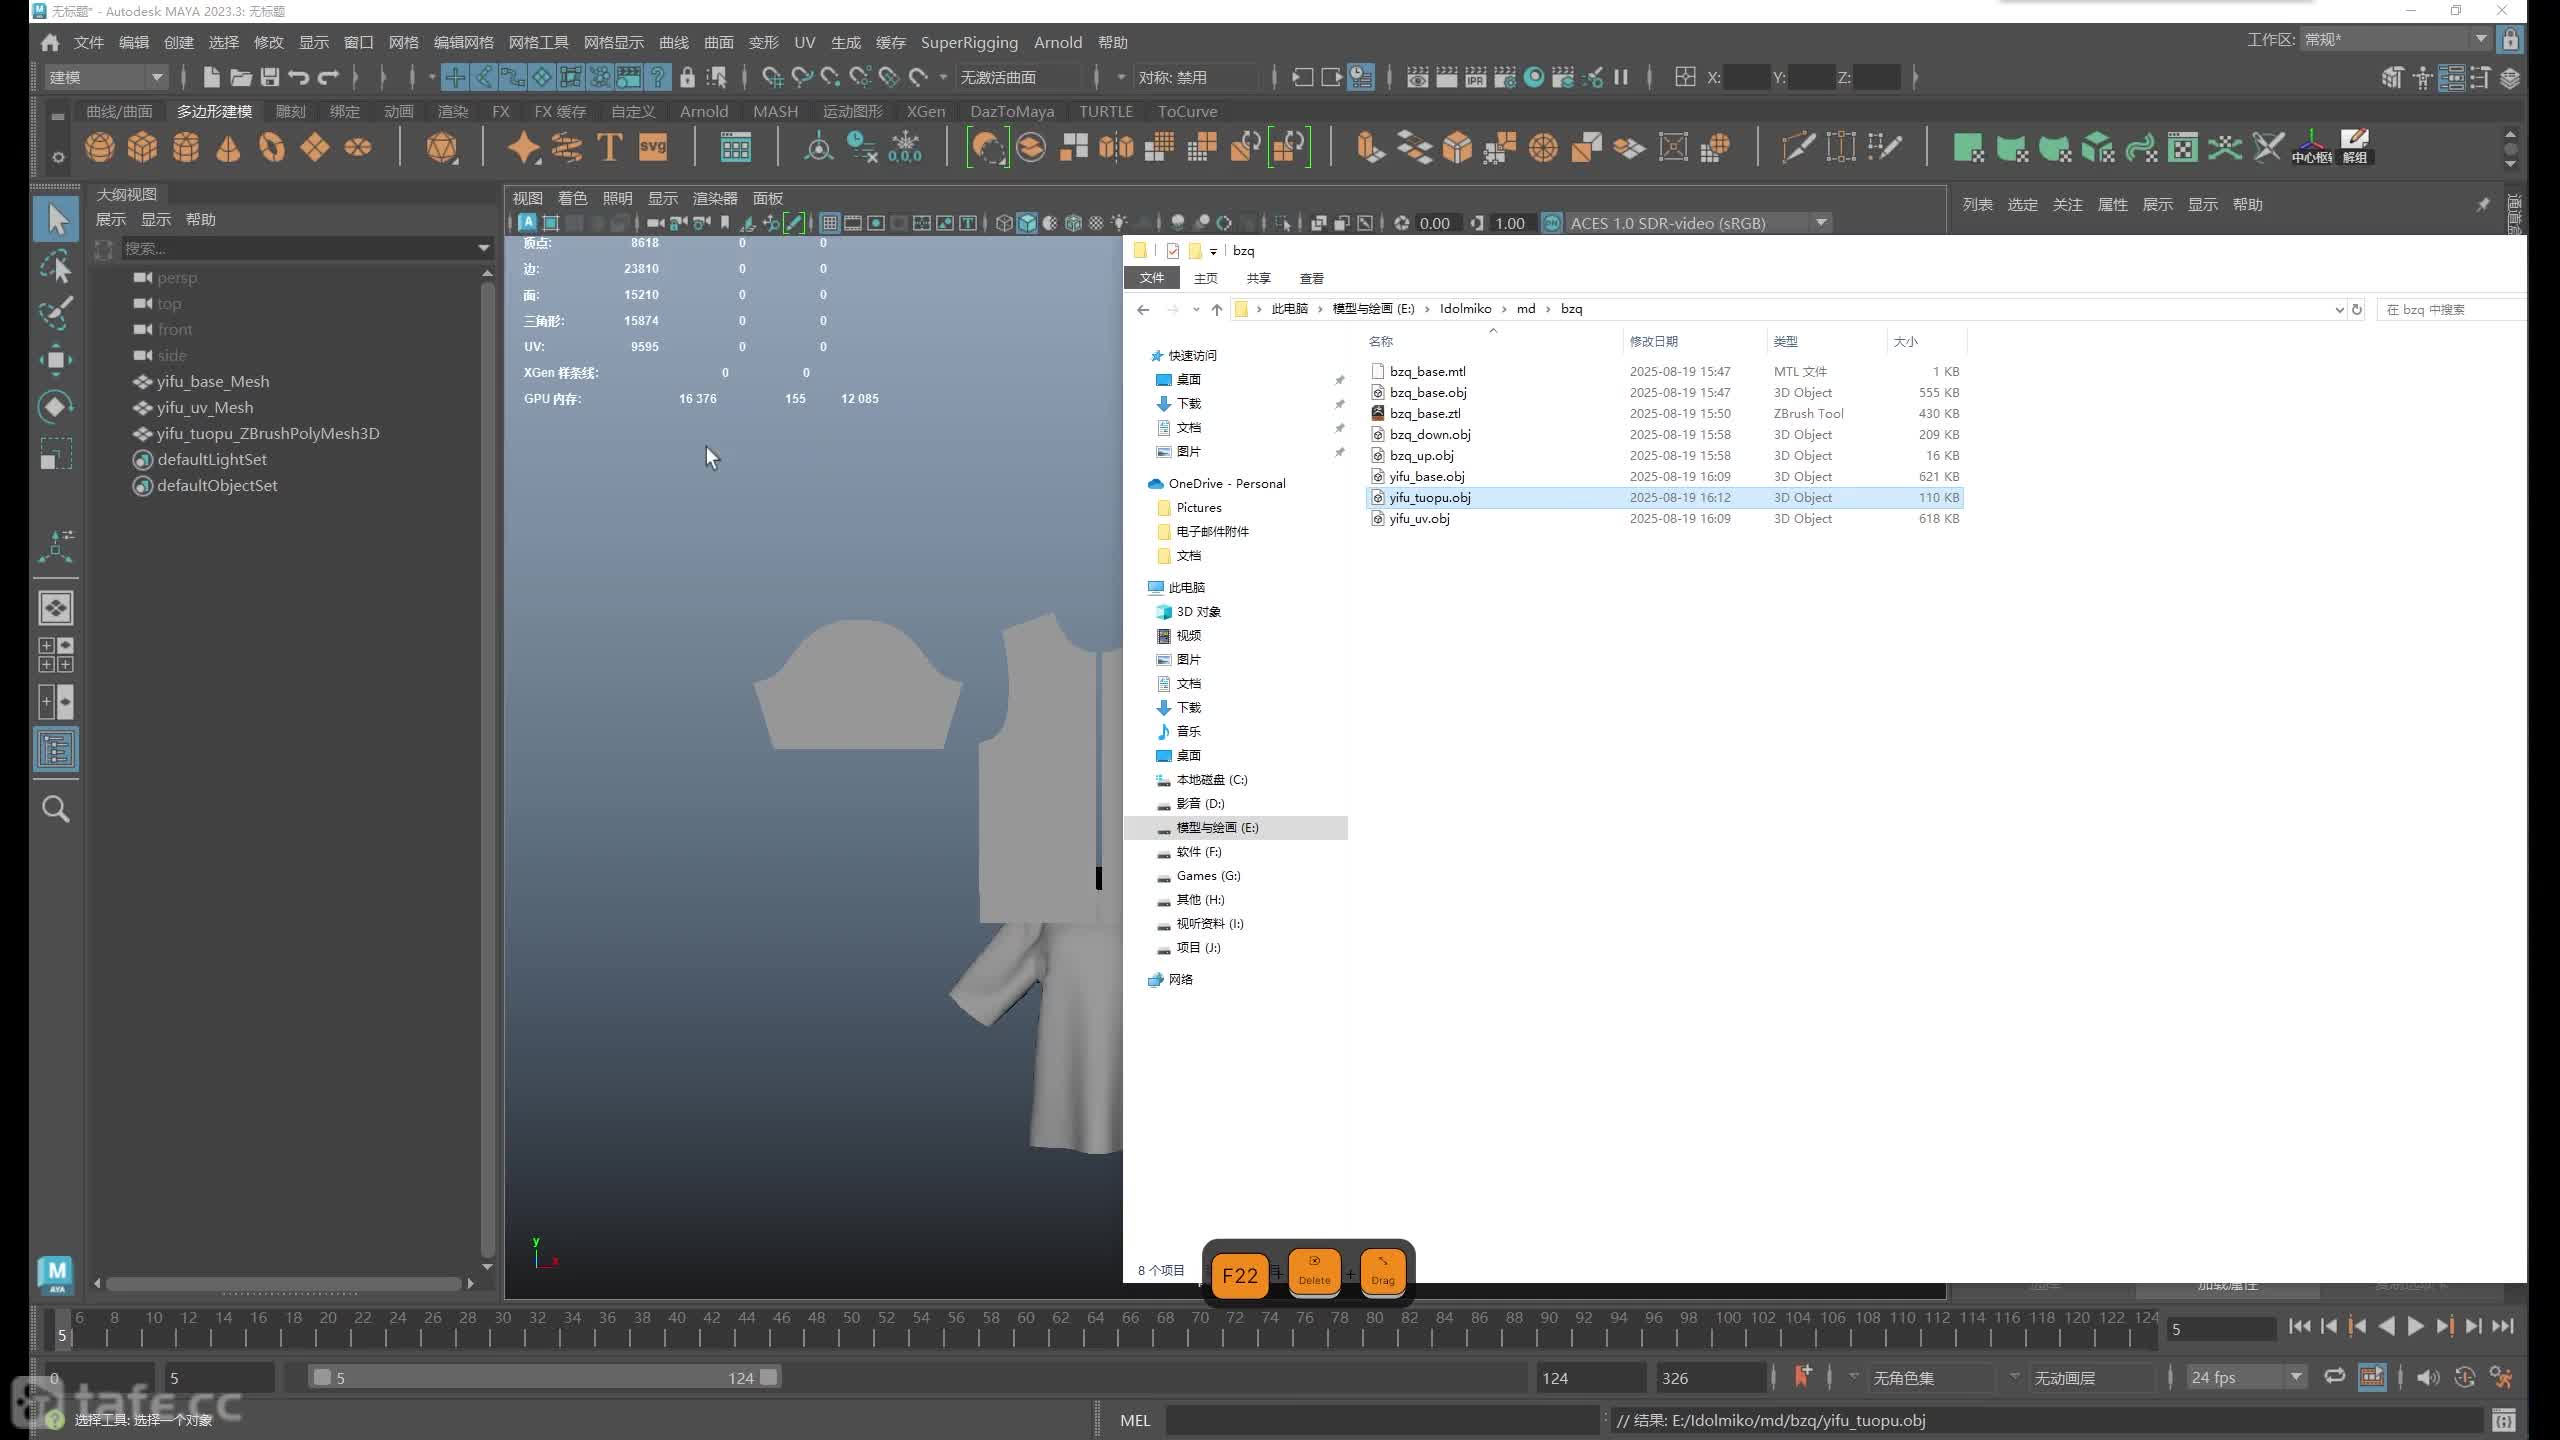2560x1440 pixels.
Task: Click the Explorer back navigation arrow
Action: tap(1143, 309)
